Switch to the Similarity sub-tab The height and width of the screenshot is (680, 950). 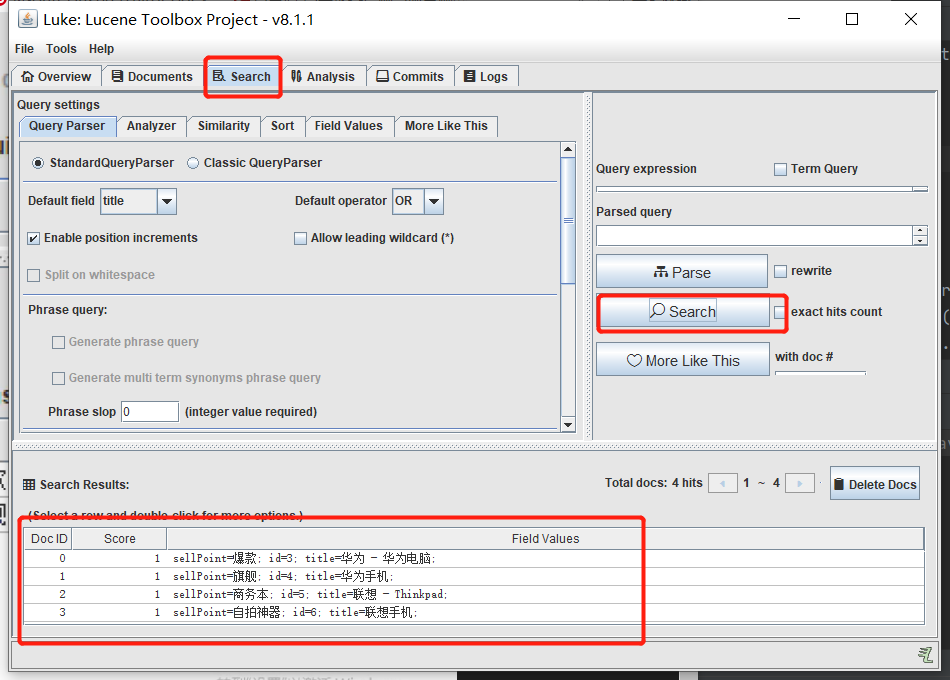pyautogui.click(x=224, y=126)
